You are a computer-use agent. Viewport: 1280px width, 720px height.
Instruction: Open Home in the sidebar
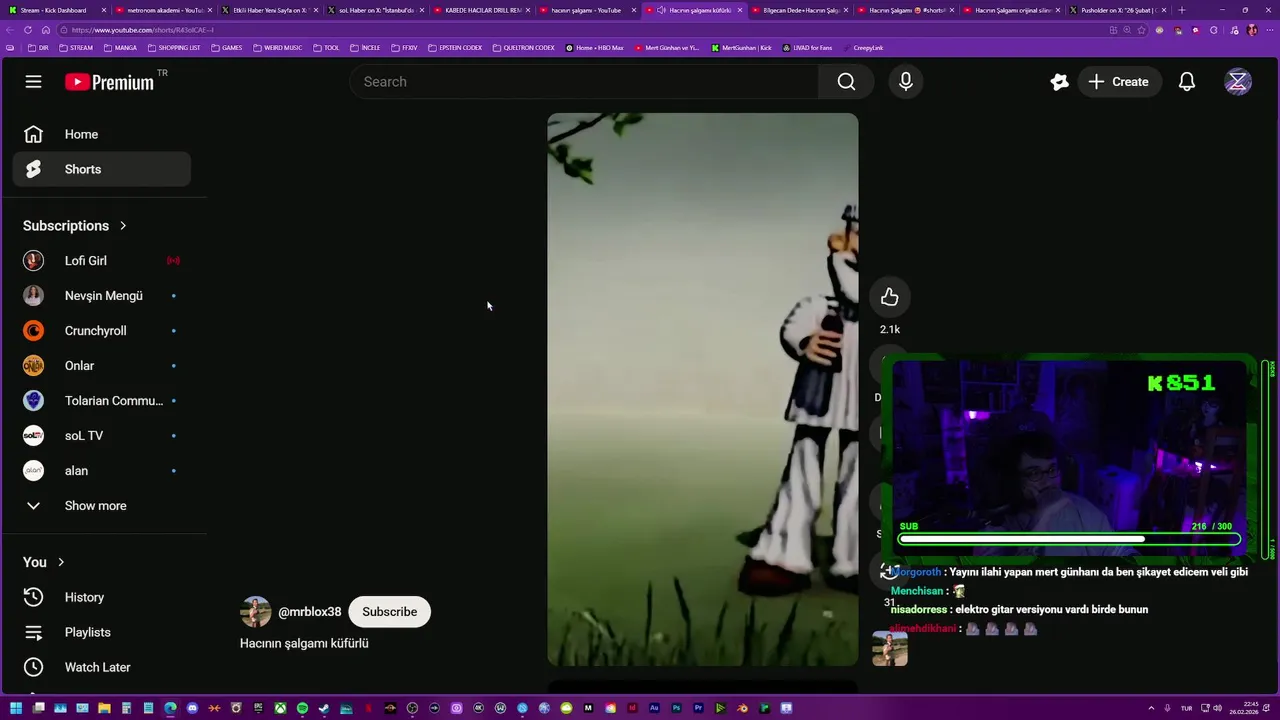pyautogui.click(x=101, y=134)
